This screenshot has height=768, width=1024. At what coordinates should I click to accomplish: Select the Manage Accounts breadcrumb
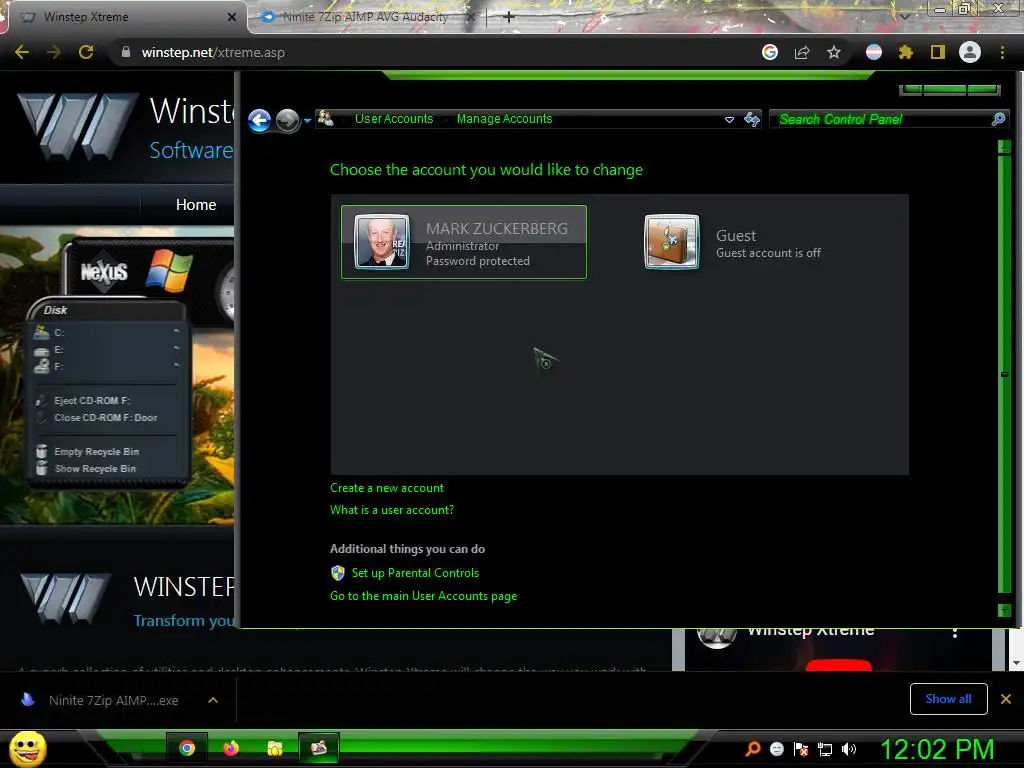(x=504, y=119)
